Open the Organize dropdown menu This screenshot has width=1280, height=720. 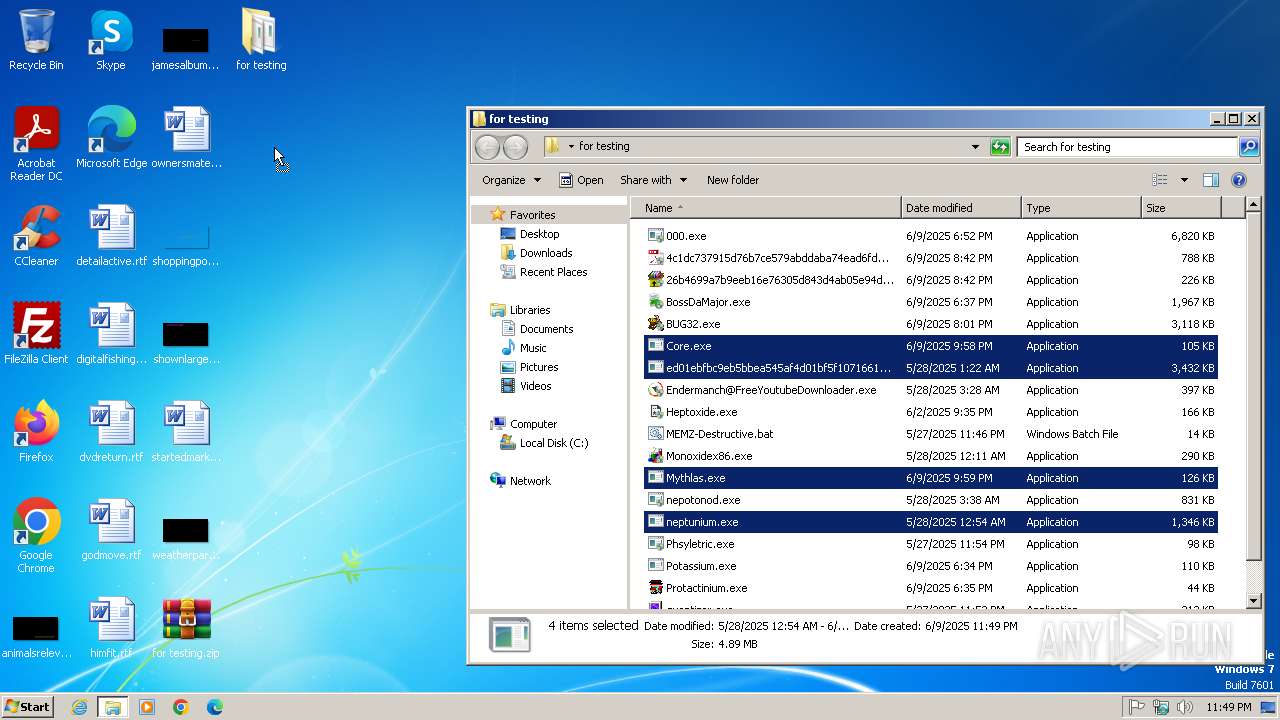[x=511, y=180]
